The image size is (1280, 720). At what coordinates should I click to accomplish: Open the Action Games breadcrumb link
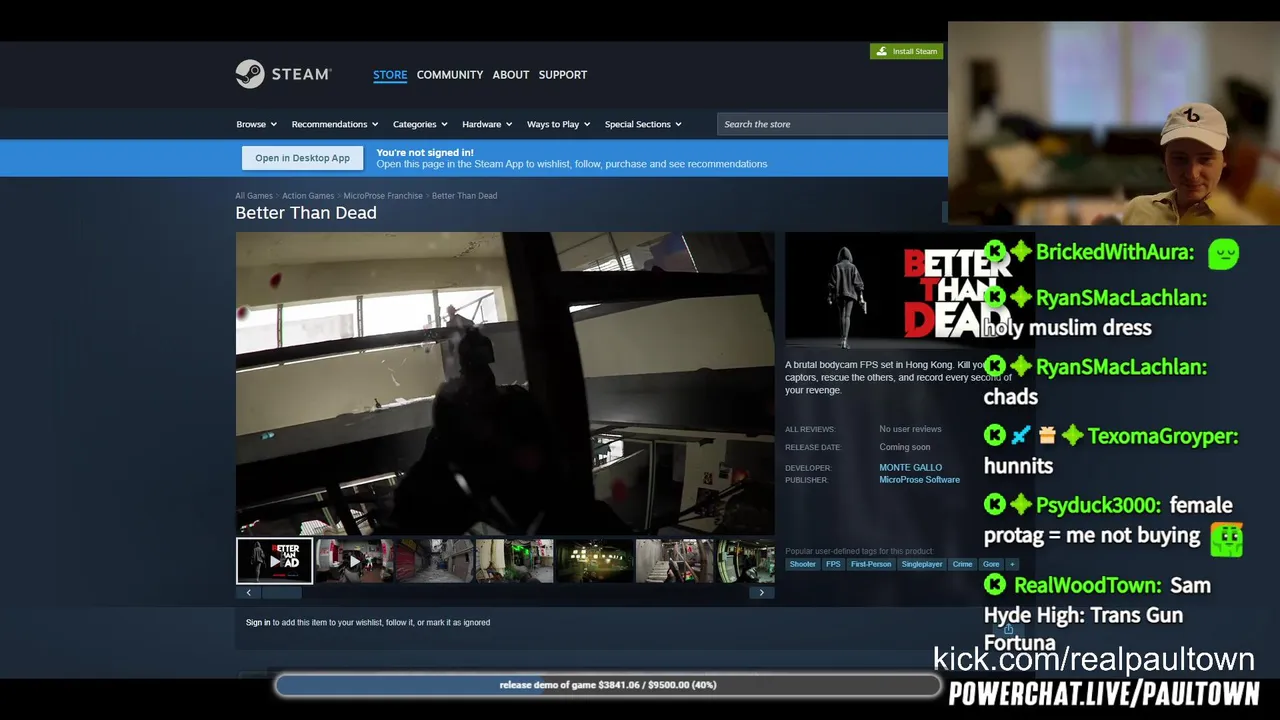click(308, 196)
